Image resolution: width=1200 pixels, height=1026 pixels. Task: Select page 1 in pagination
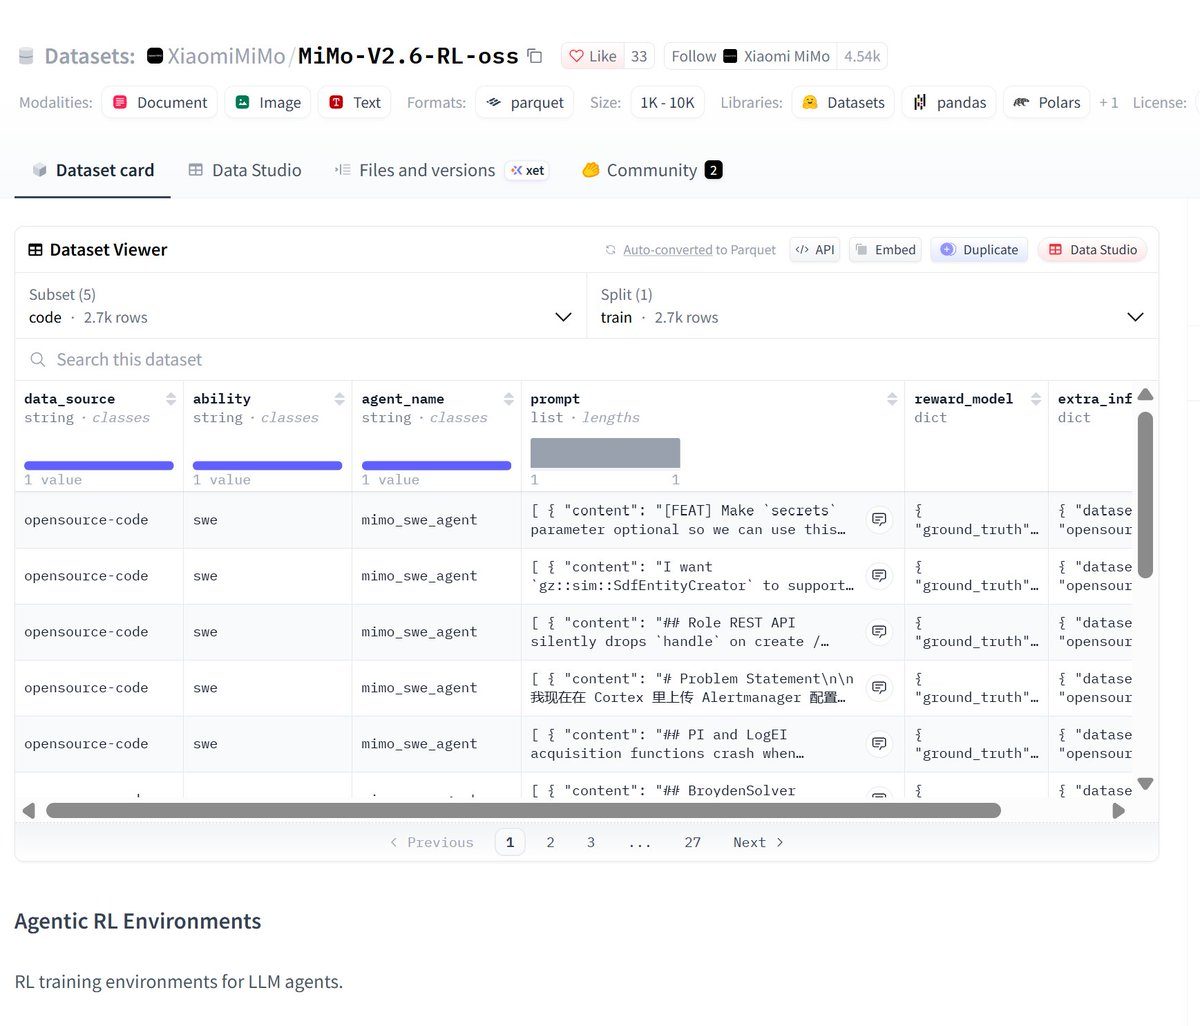click(510, 842)
